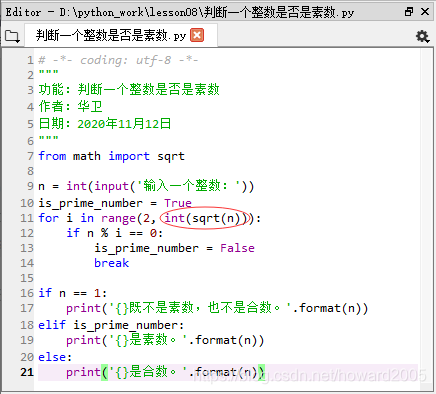Viewport: 436px width, 394px height.
Task: Click the n = int(input(...)) line
Action: pos(146,186)
